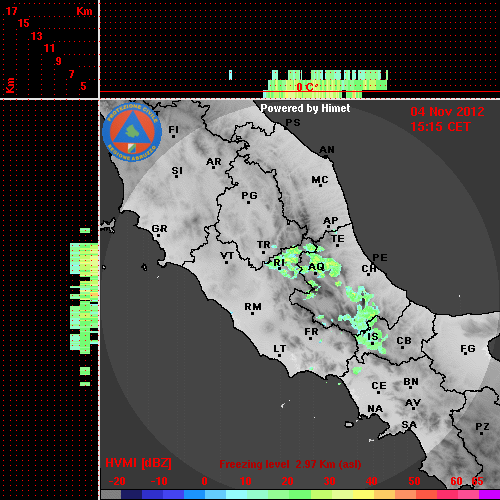Image resolution: width=500 pixels, height=500 pixels.
Task: Click the 04 Nov 2012 date label
Action: [447, 112]
